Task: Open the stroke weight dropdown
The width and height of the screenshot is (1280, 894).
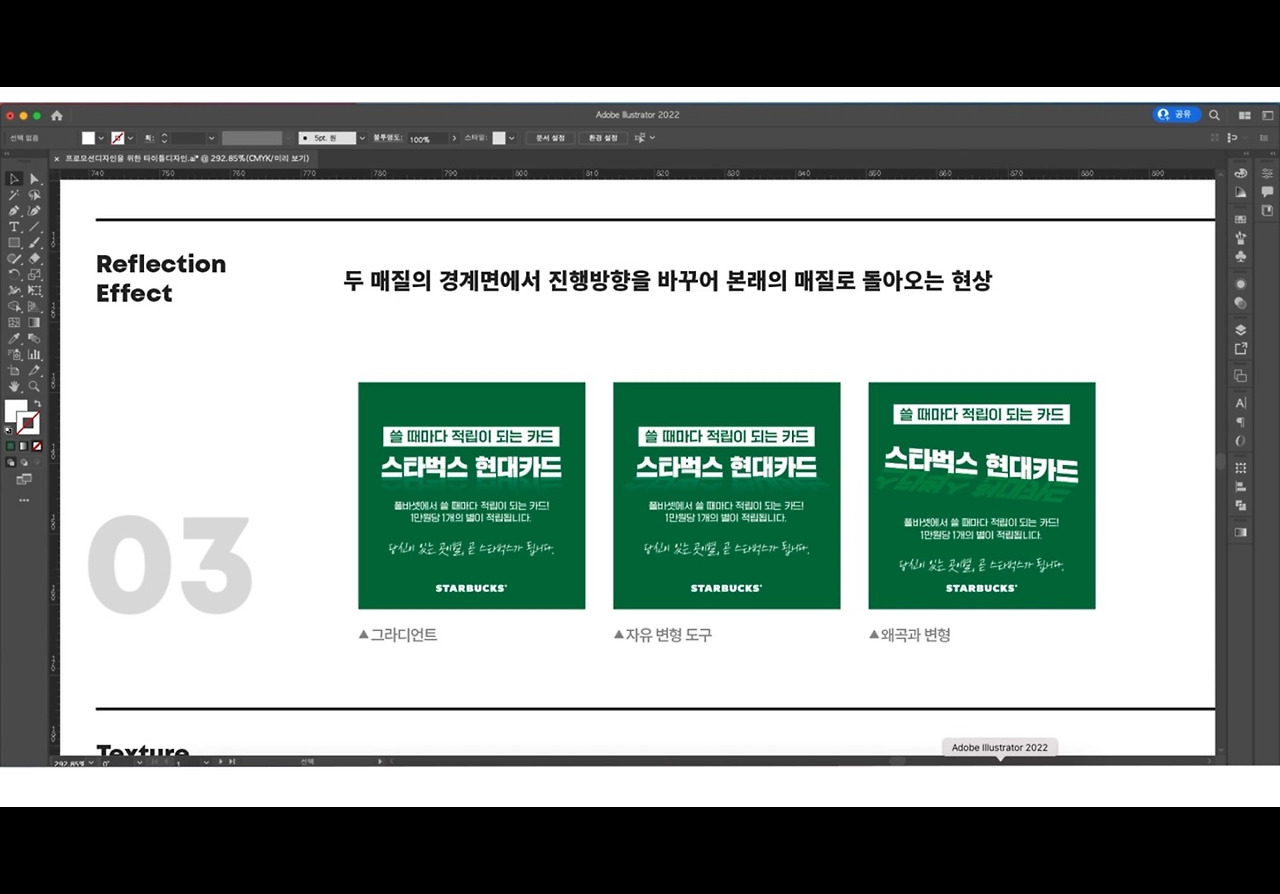Action: pyautogui.click(x=211, y=138)
